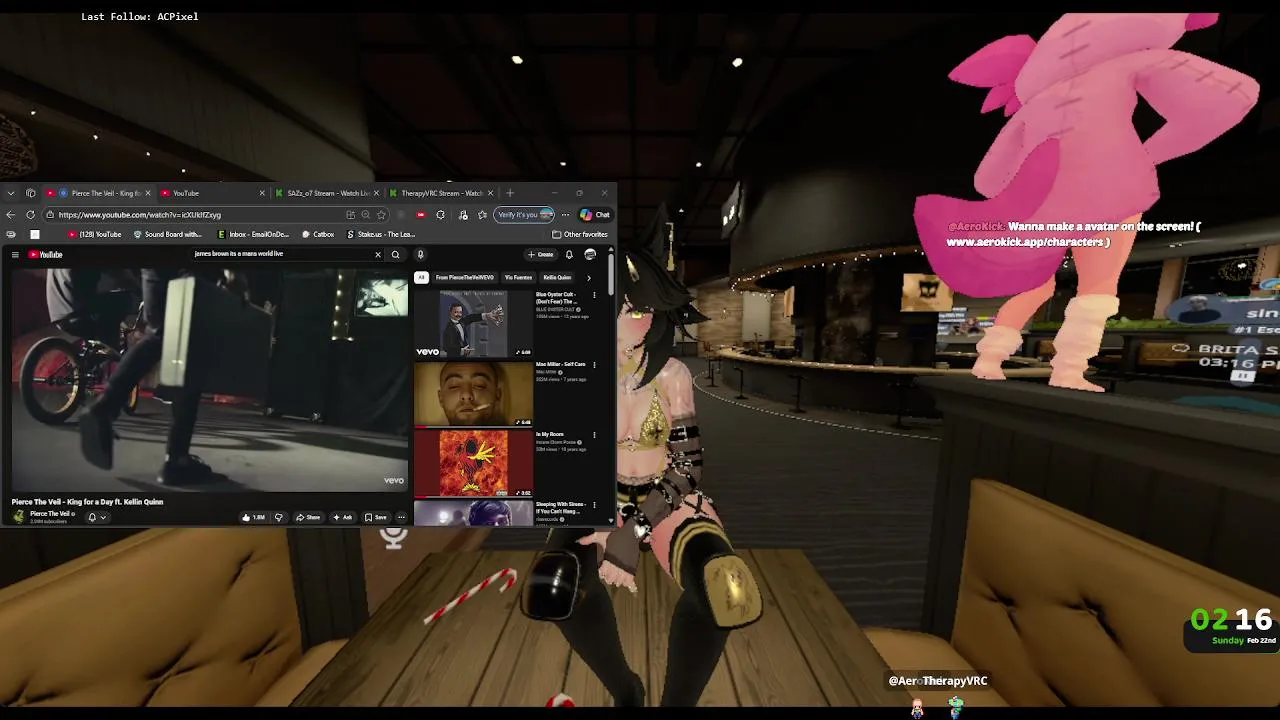Activate YouTube voice search microphone
This screenshot has height=720, width=1280.
(x=420, y=254)
